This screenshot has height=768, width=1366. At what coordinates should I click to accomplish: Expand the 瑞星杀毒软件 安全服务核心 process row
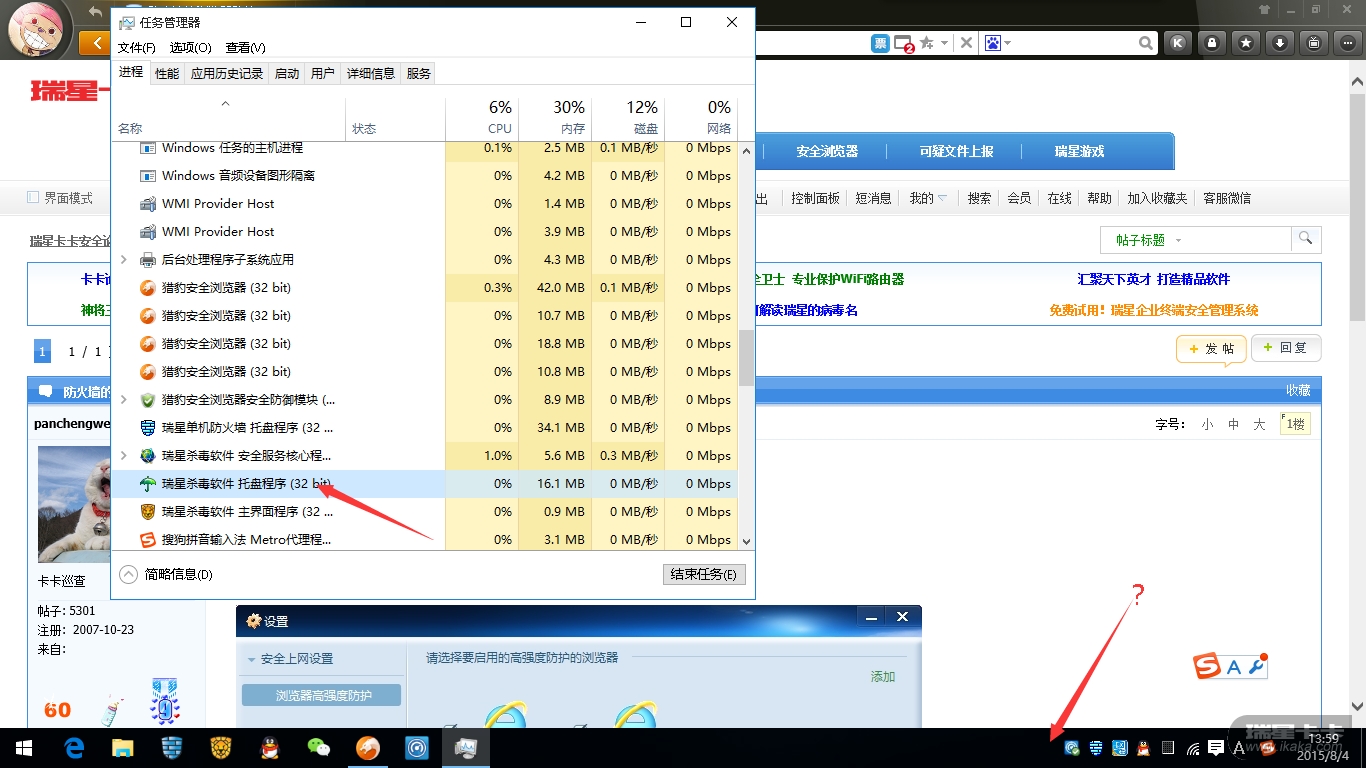tap(124, 456)
